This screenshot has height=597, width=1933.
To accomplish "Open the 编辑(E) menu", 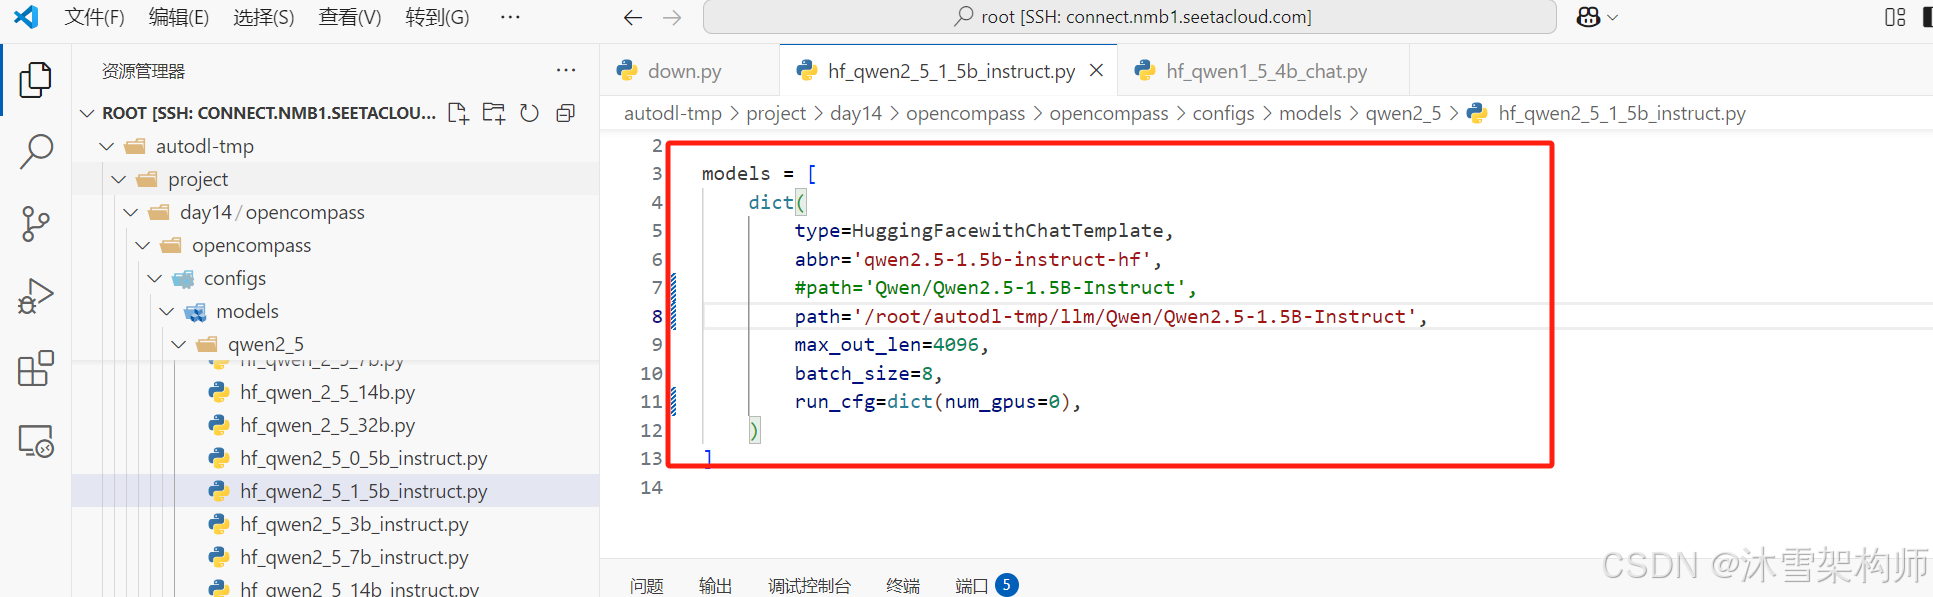I will 178,17.
